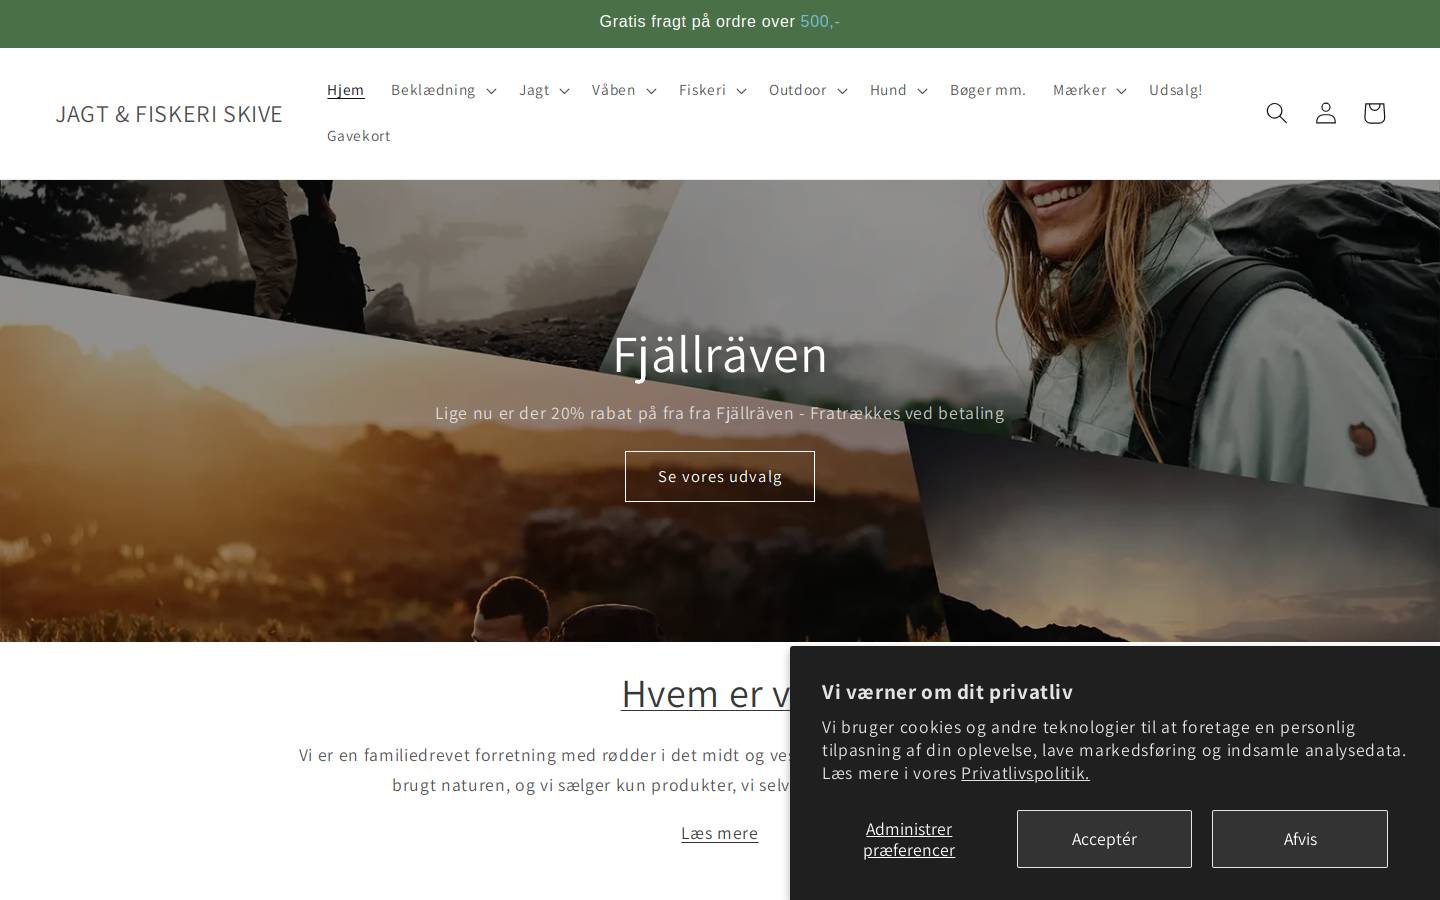Open the search magnifier icon
Screen dimensions: 1440x900
pos(1276,113)
